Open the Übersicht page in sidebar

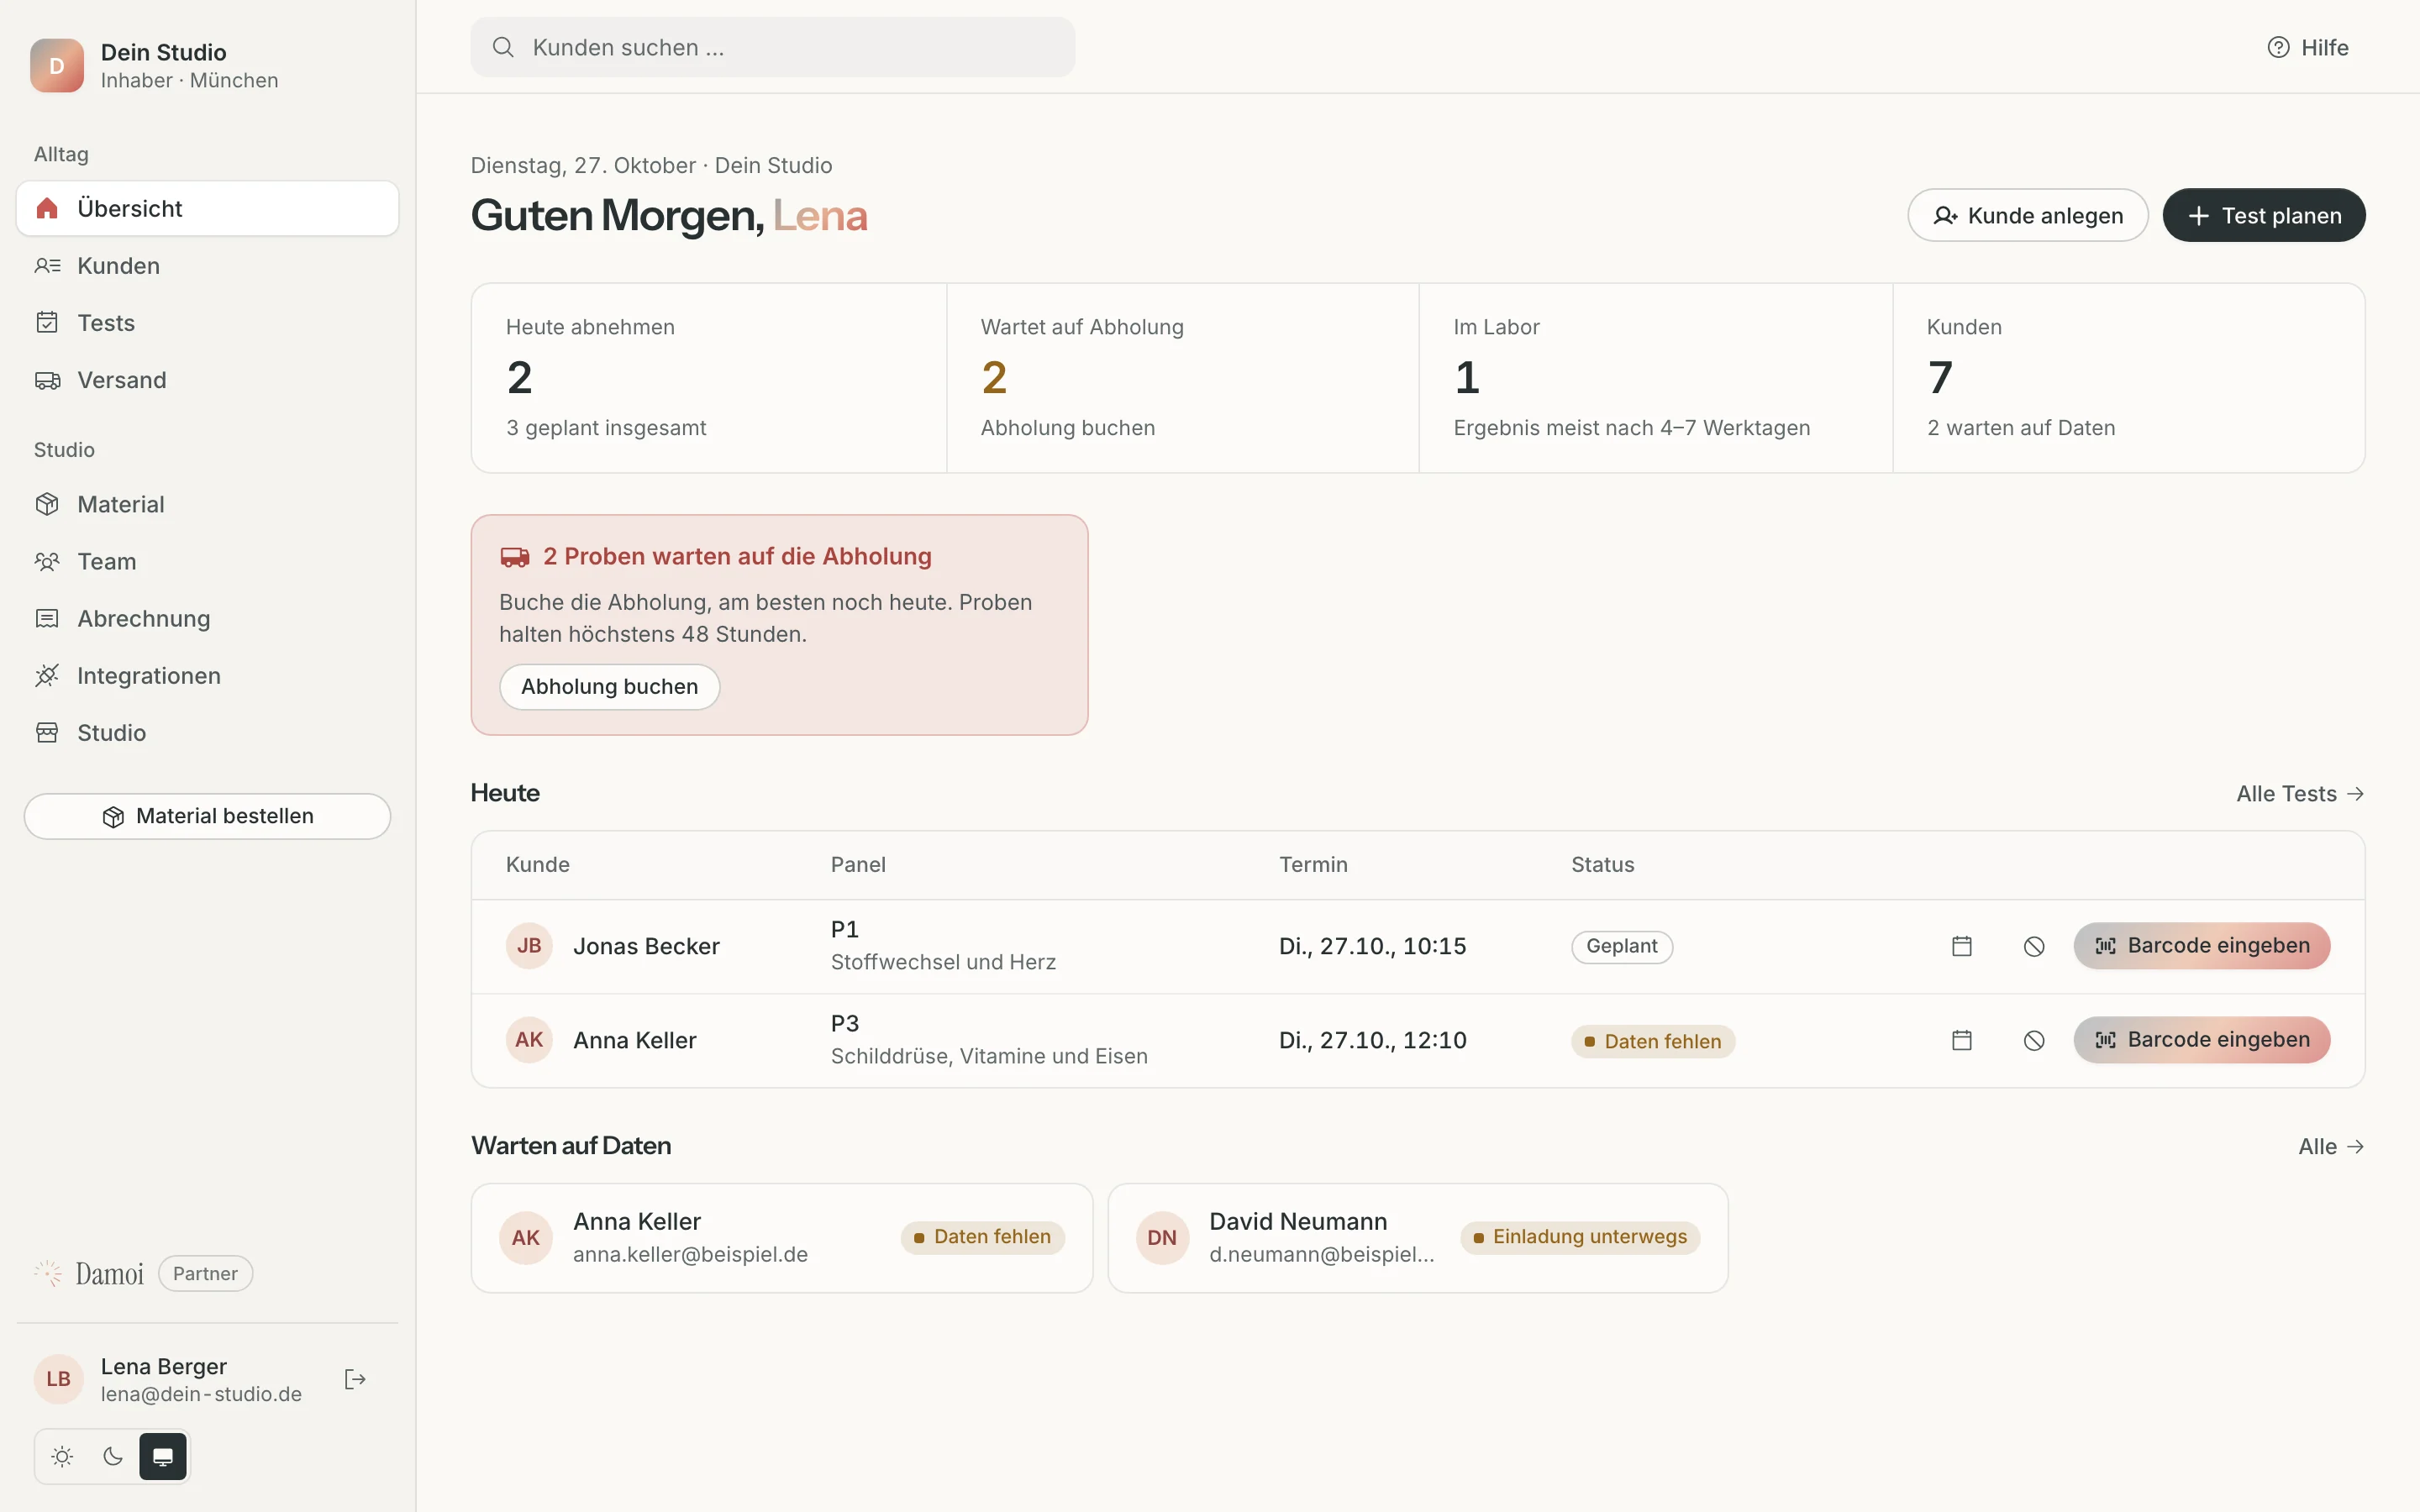tap(207, 208)
